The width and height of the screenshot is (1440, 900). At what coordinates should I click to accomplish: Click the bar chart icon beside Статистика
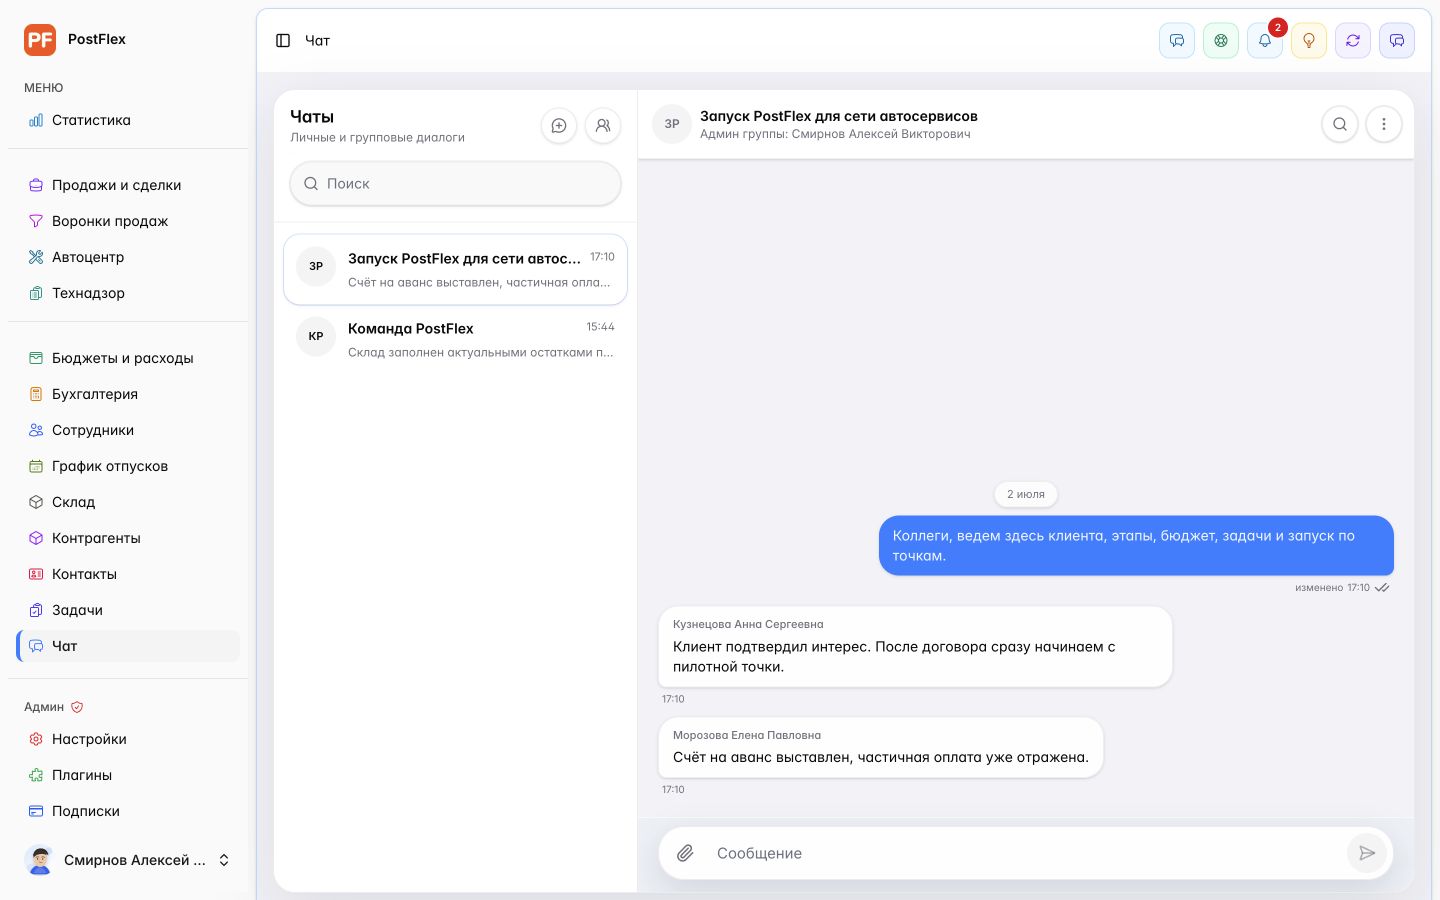[36, 120]
